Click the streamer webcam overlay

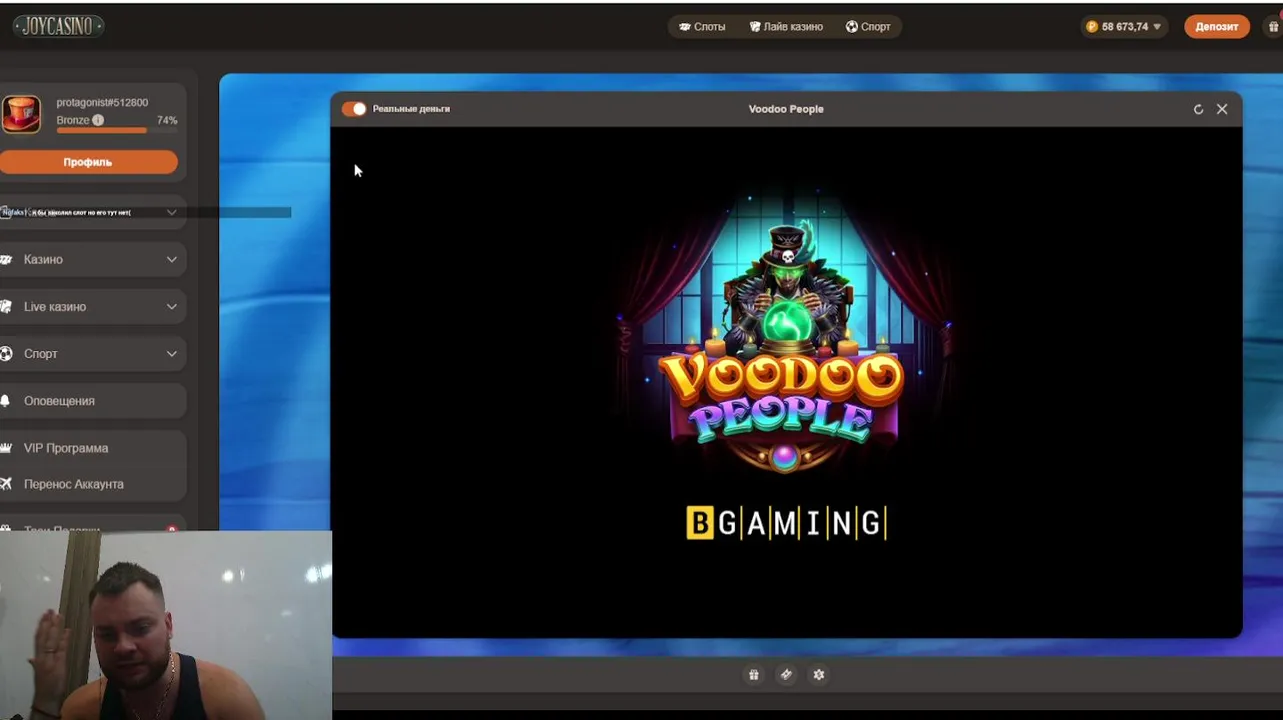[166, 625]
